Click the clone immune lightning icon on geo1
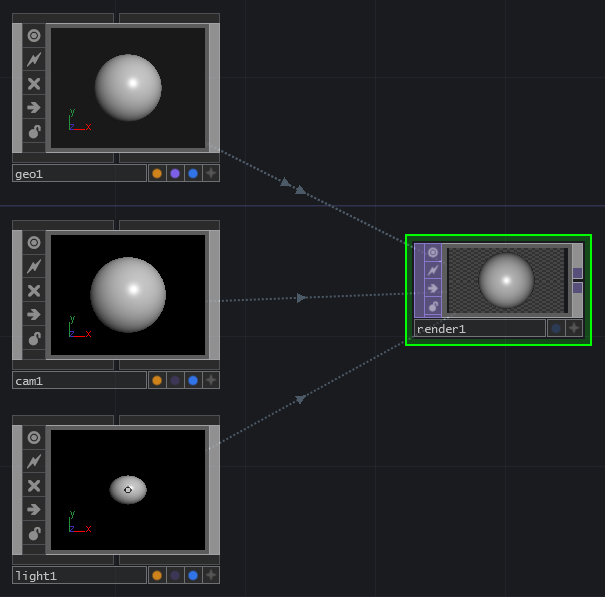This screenshot has height=597, width=605. click(x=34, y=59)
